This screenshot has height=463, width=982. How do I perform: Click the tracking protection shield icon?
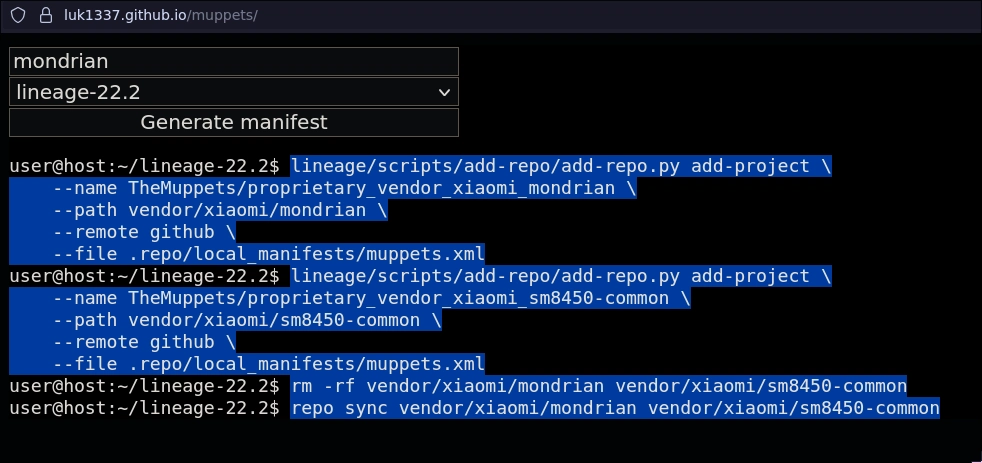(18, 16)
